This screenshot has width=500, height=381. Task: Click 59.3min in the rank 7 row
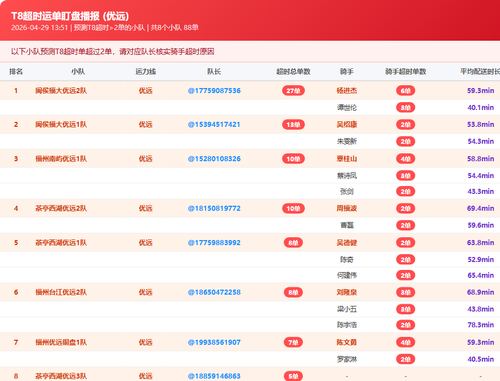click(x=480, y=342)
